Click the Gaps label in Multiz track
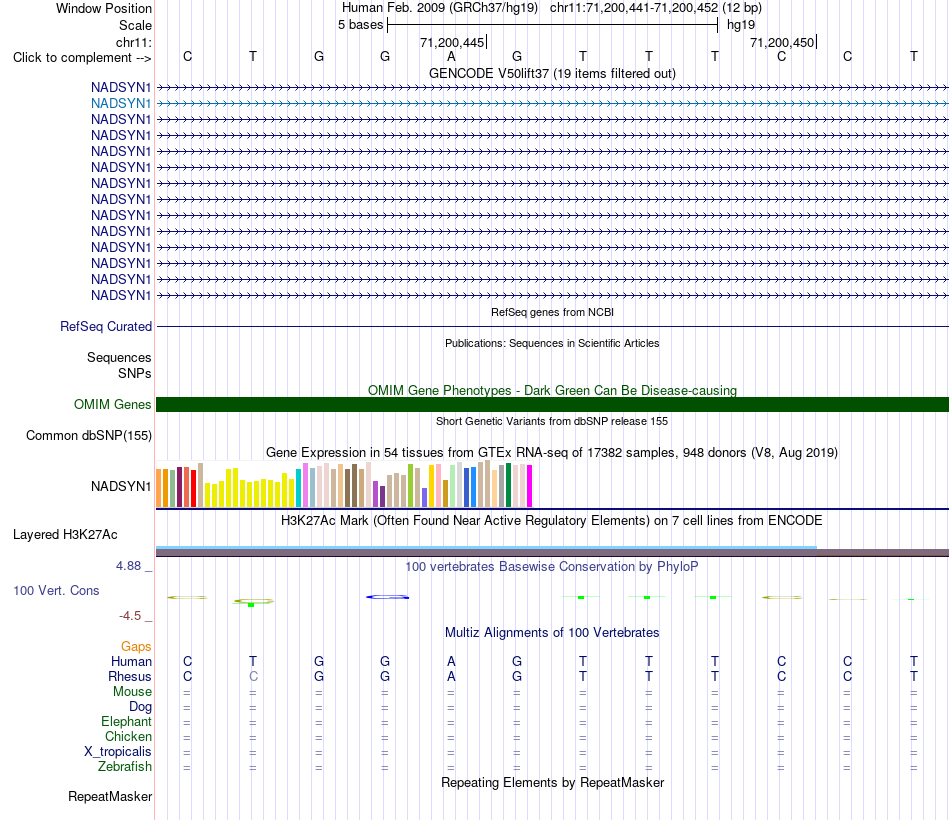950x820 pixels. (136, 647)
